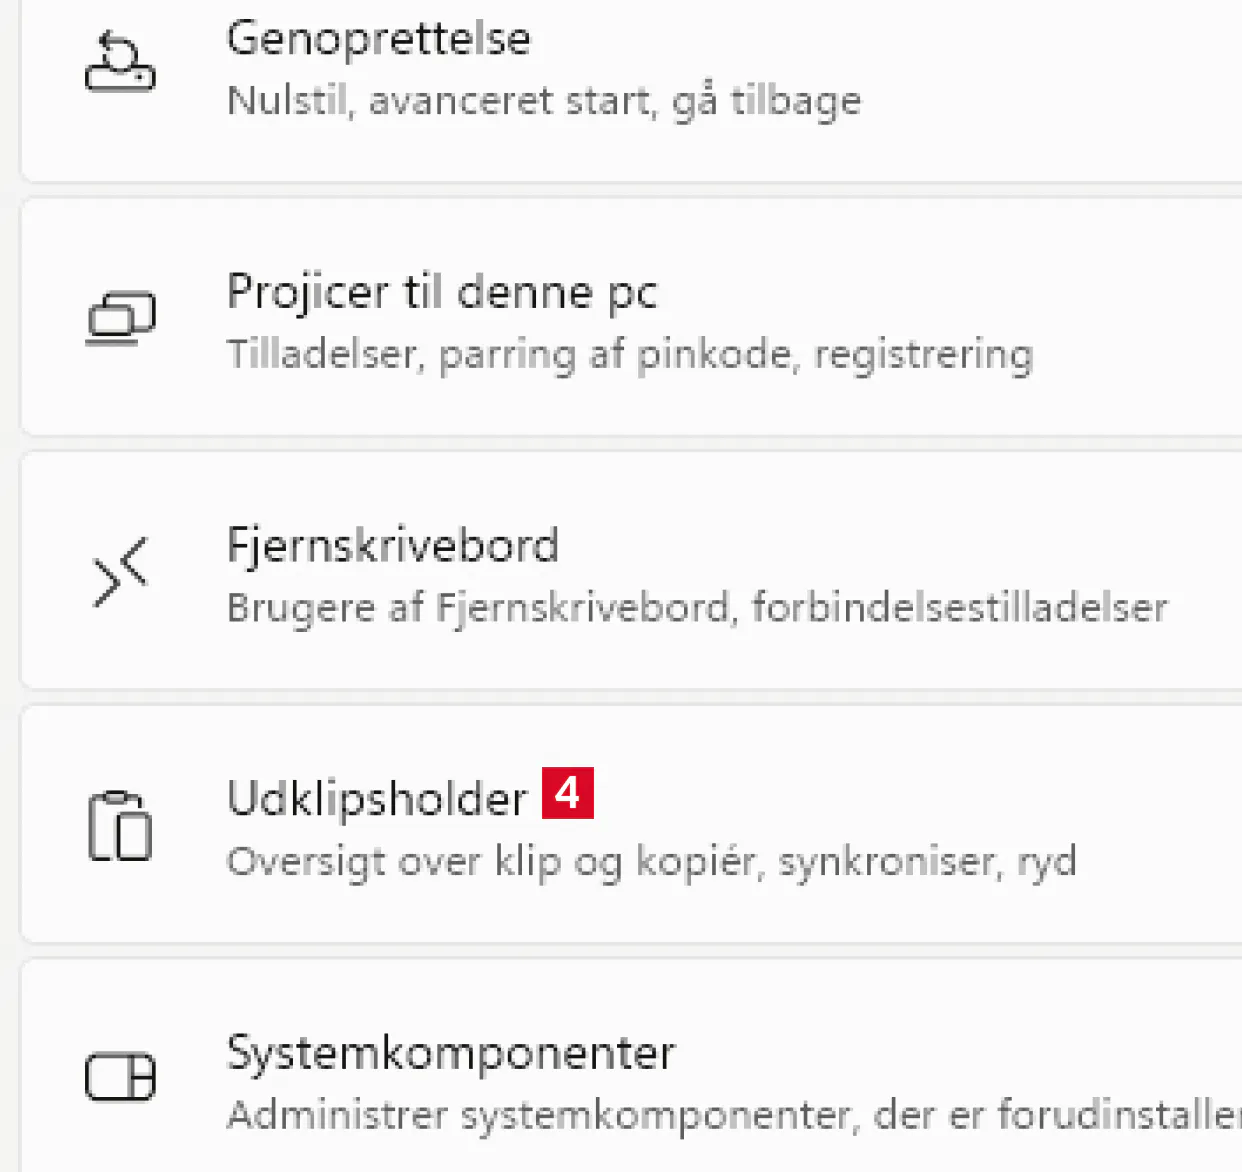This screenshot has height=1172, width=1242.
Task: Click empty space right of Projicer til denne pc title
Action: point(950,292)
